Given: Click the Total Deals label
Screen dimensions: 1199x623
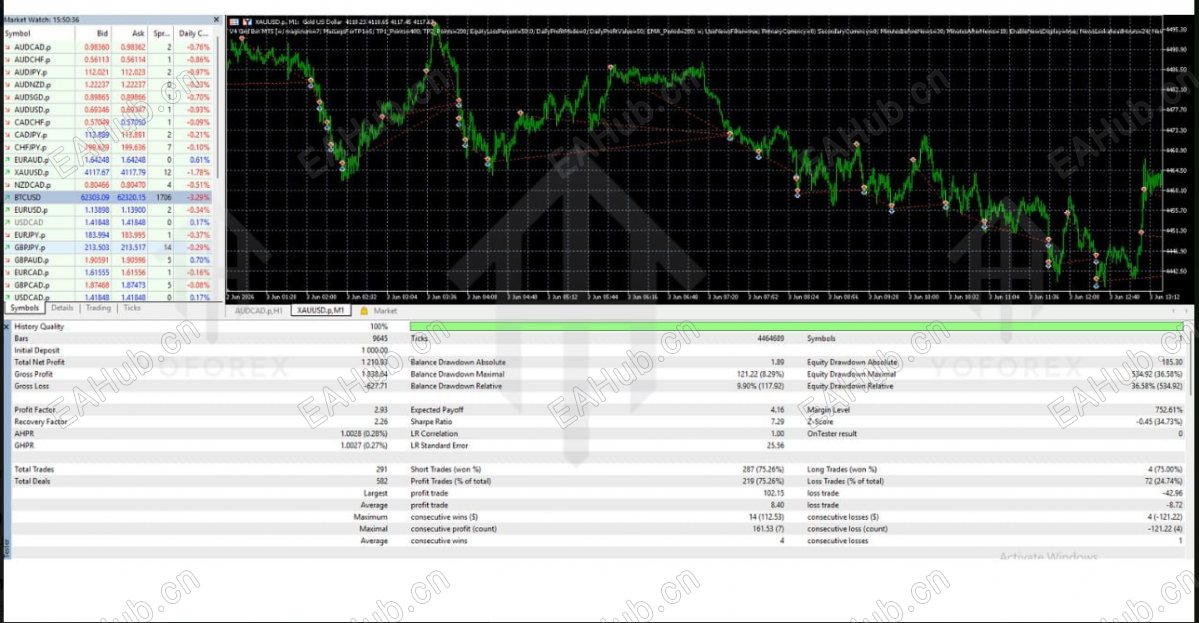Looking at the screenshot, I should (x=34, y=482).
